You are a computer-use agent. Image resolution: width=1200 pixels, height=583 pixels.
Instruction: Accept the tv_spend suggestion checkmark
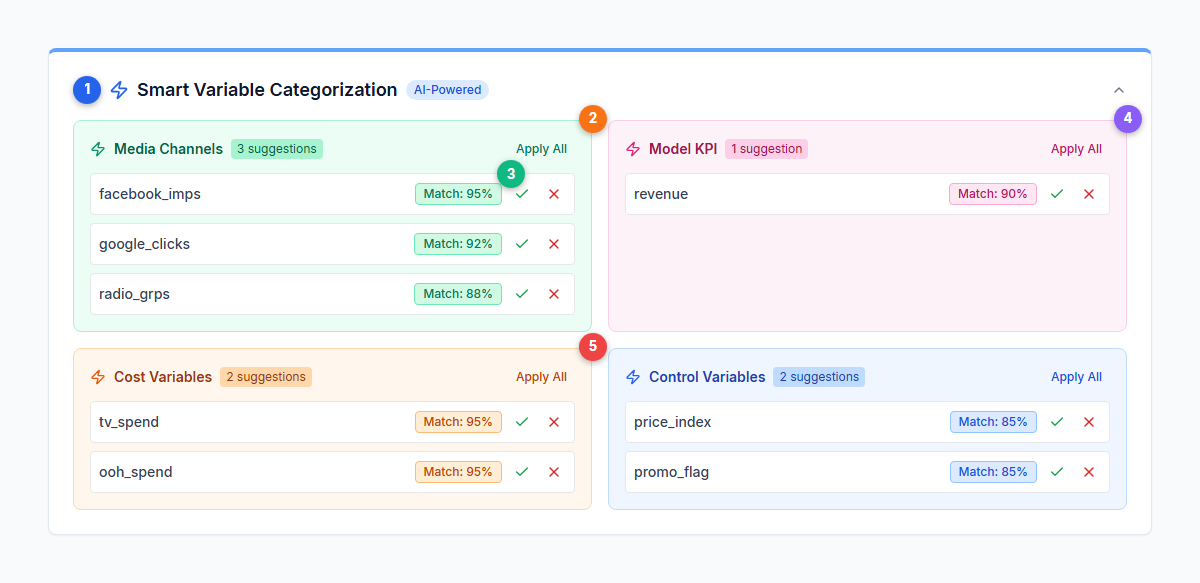click(522, 422)
